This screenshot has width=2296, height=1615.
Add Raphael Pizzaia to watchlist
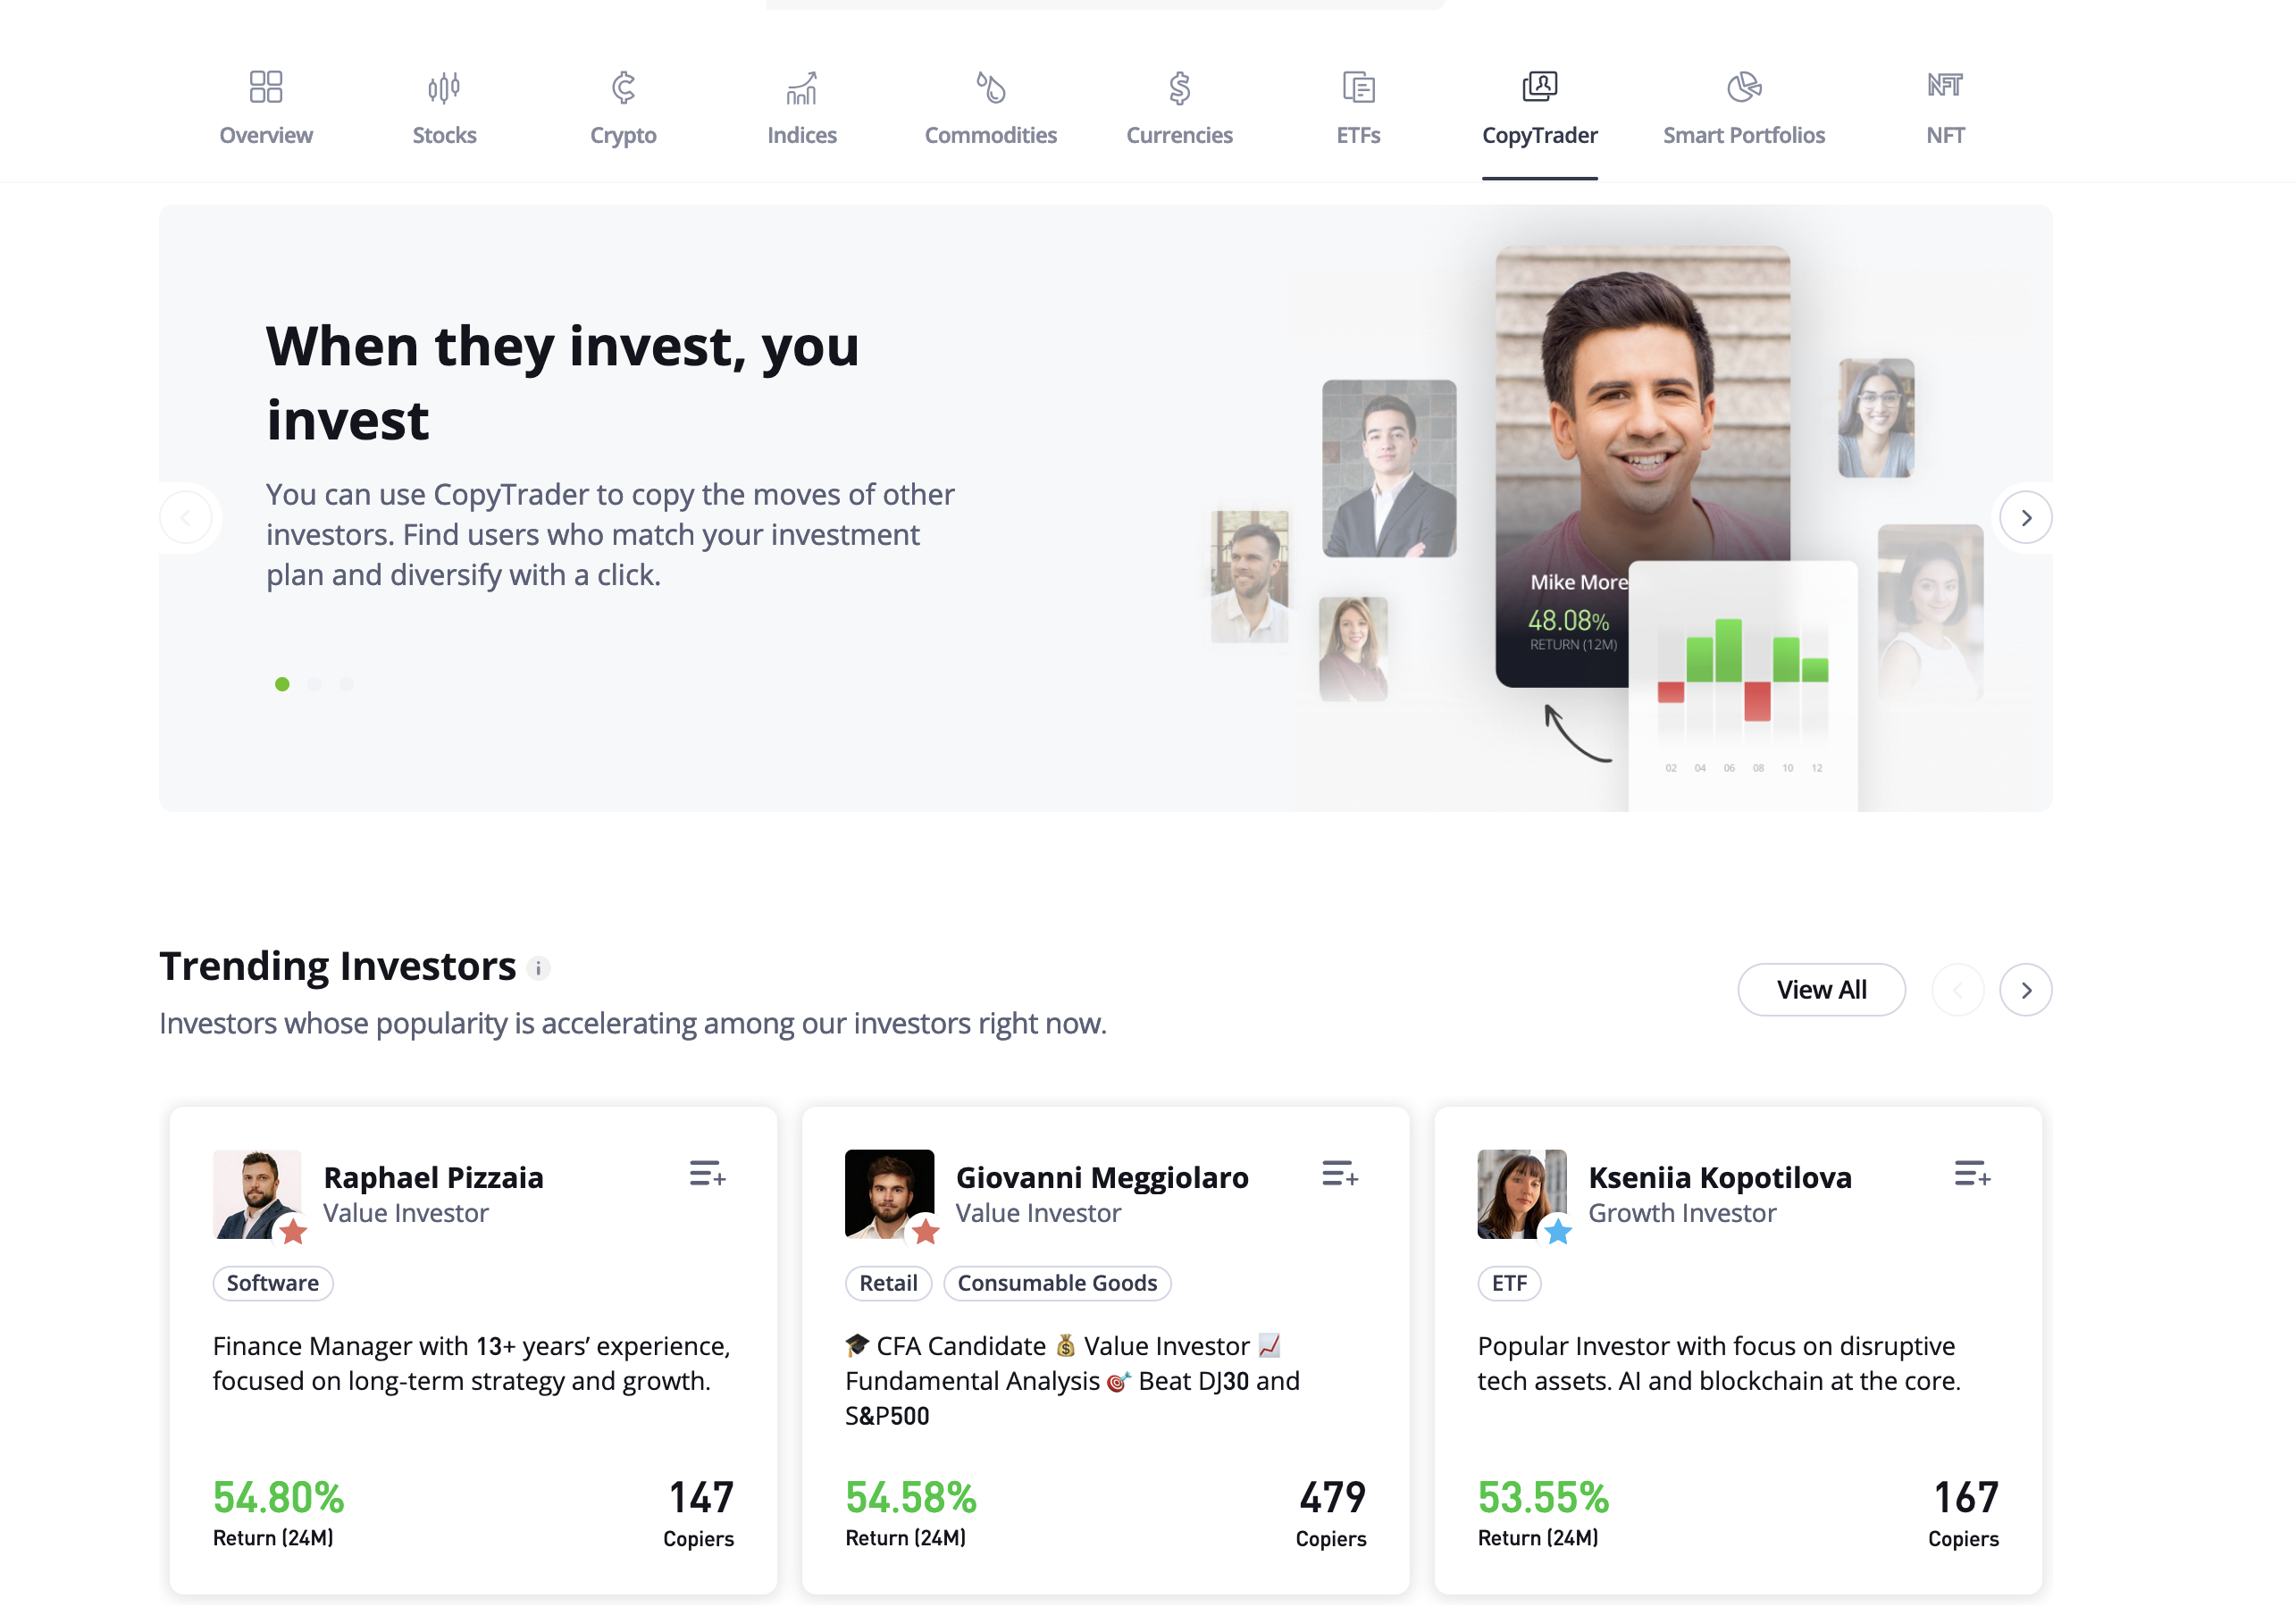tap(707, 1174)
